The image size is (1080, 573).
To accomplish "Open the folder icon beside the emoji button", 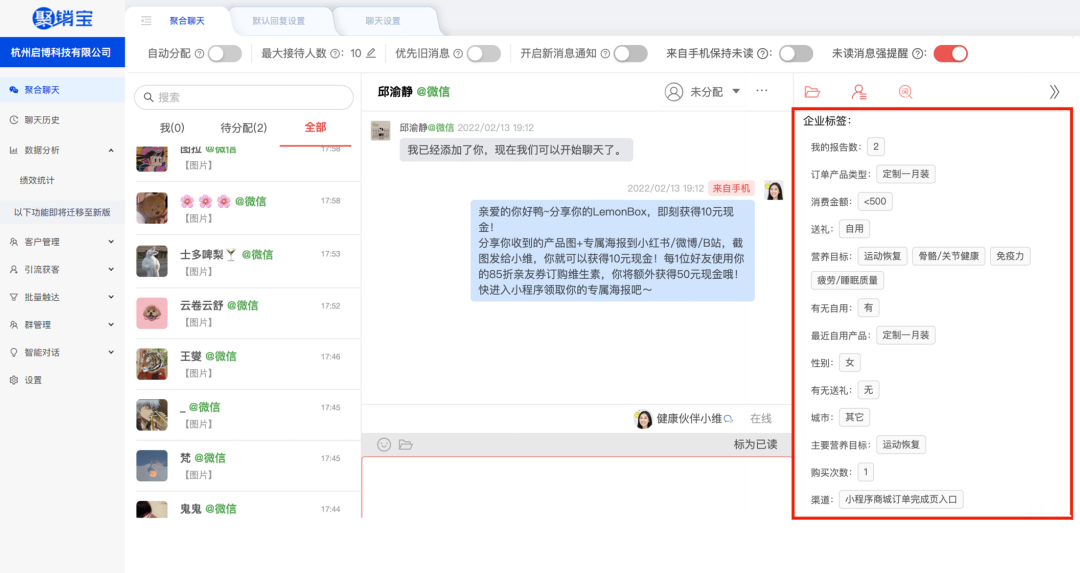I will click(x=406, y=445).
